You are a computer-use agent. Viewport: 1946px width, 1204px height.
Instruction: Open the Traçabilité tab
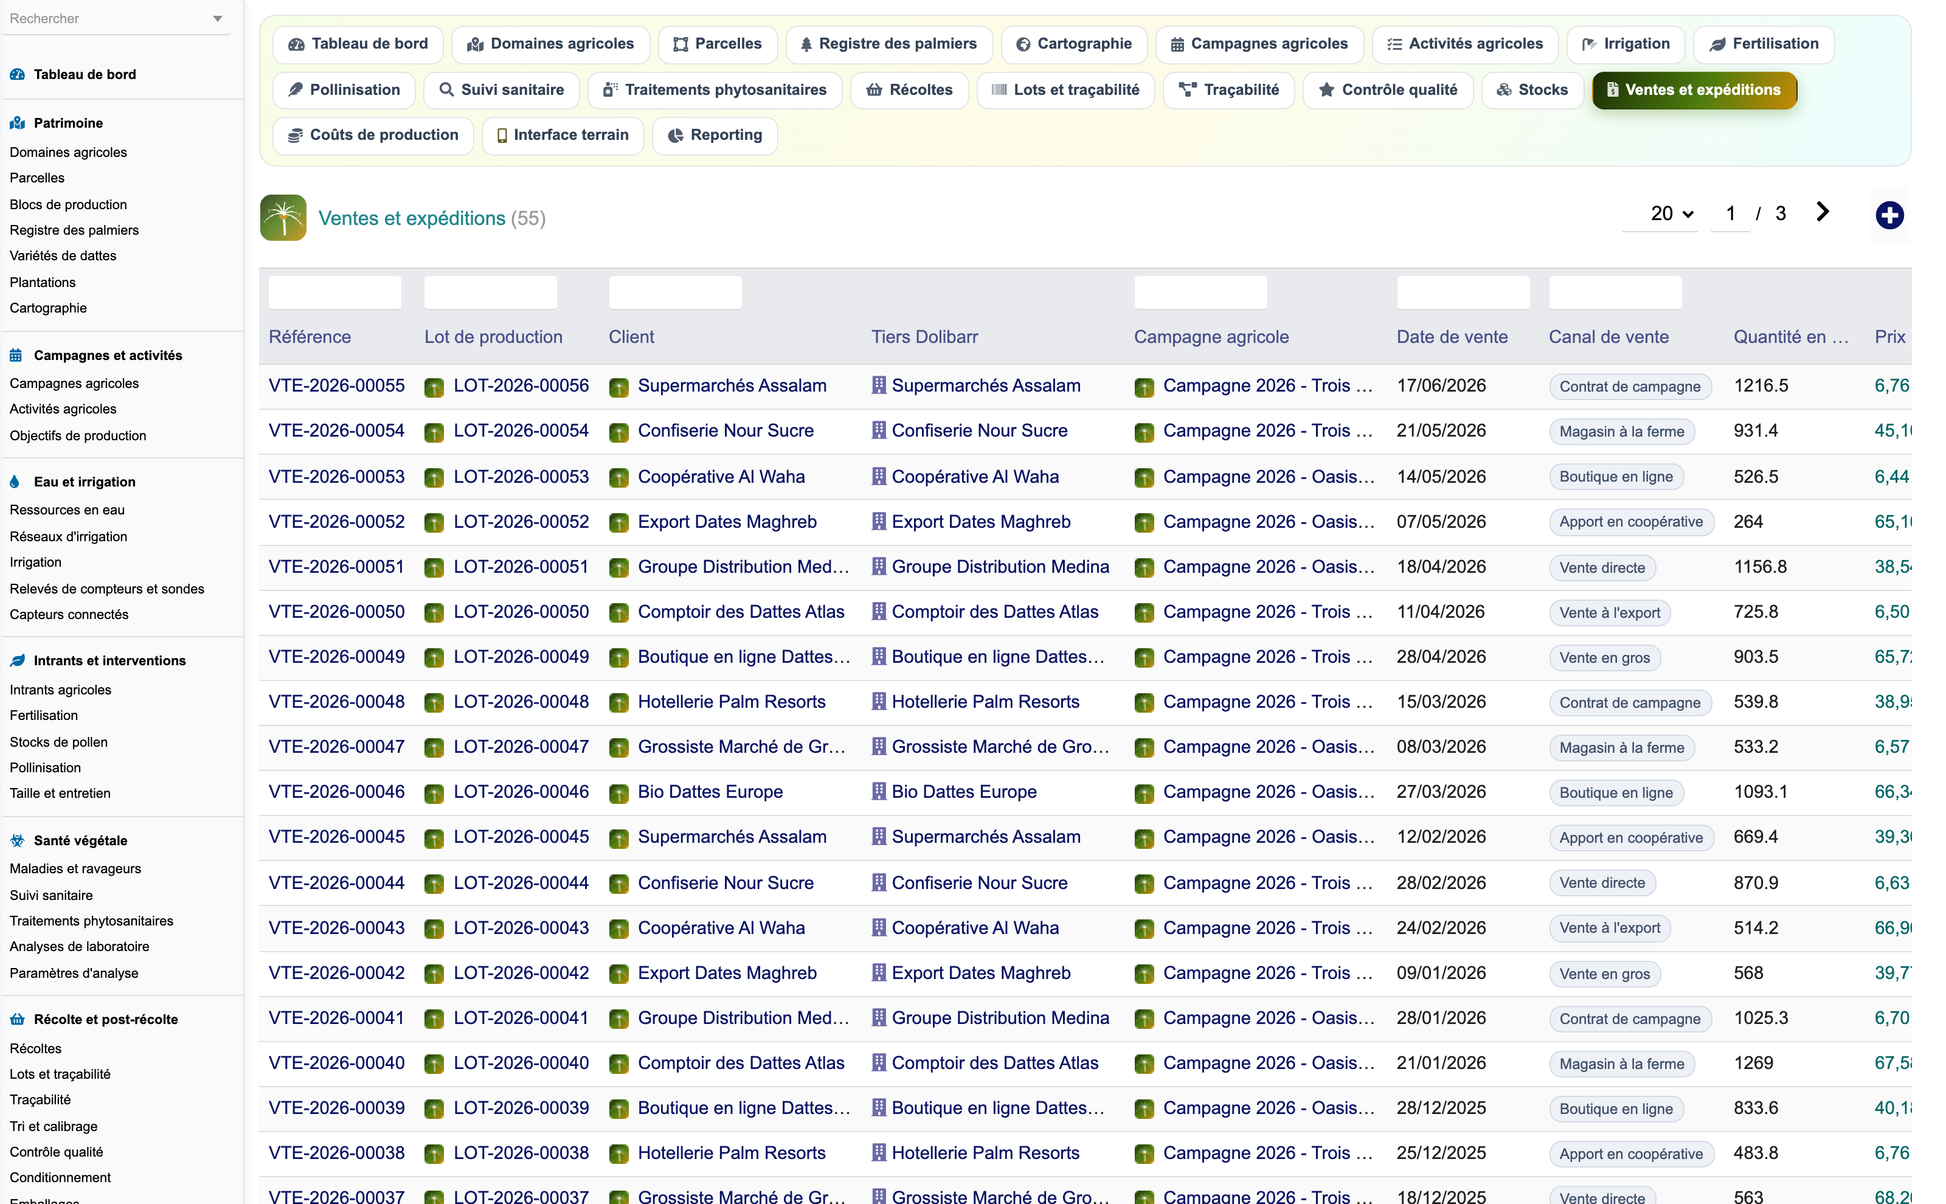(1228, 90)
